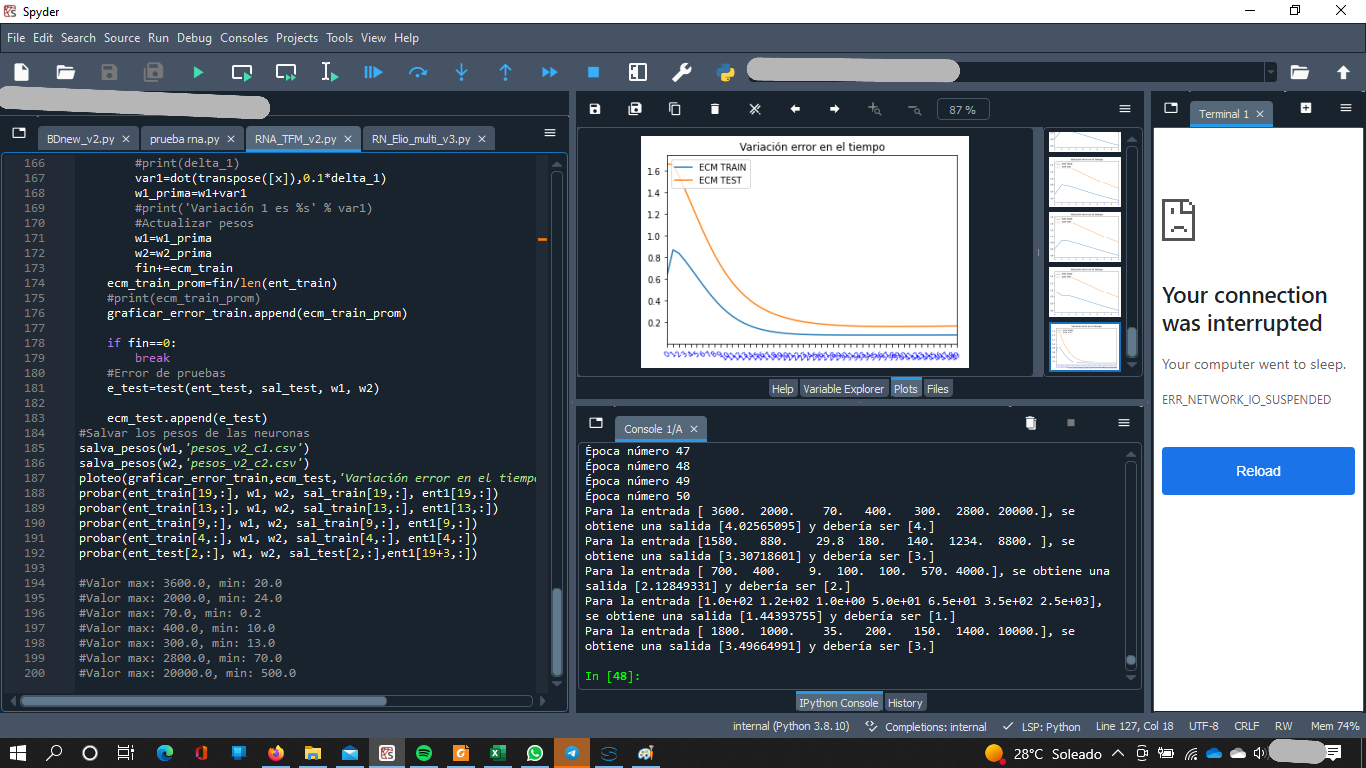Save the current plot as image

(x=595, y=109)
